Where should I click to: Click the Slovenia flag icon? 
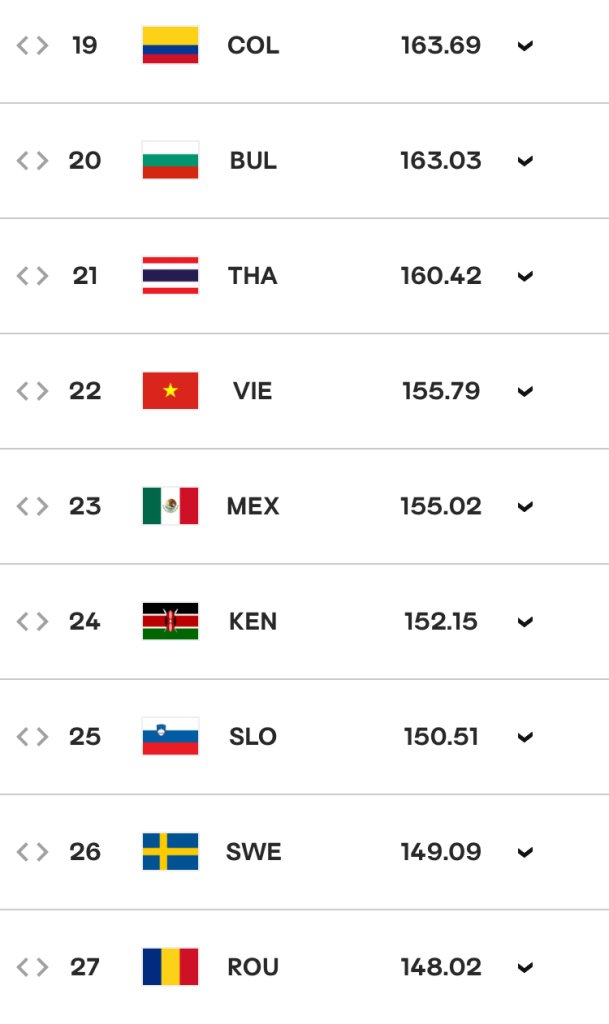[170, 737]
